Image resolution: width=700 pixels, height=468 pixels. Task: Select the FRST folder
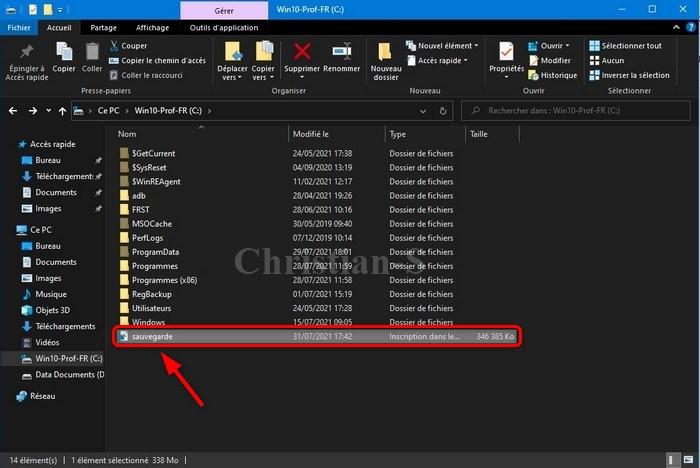click(x=141, y=209)
